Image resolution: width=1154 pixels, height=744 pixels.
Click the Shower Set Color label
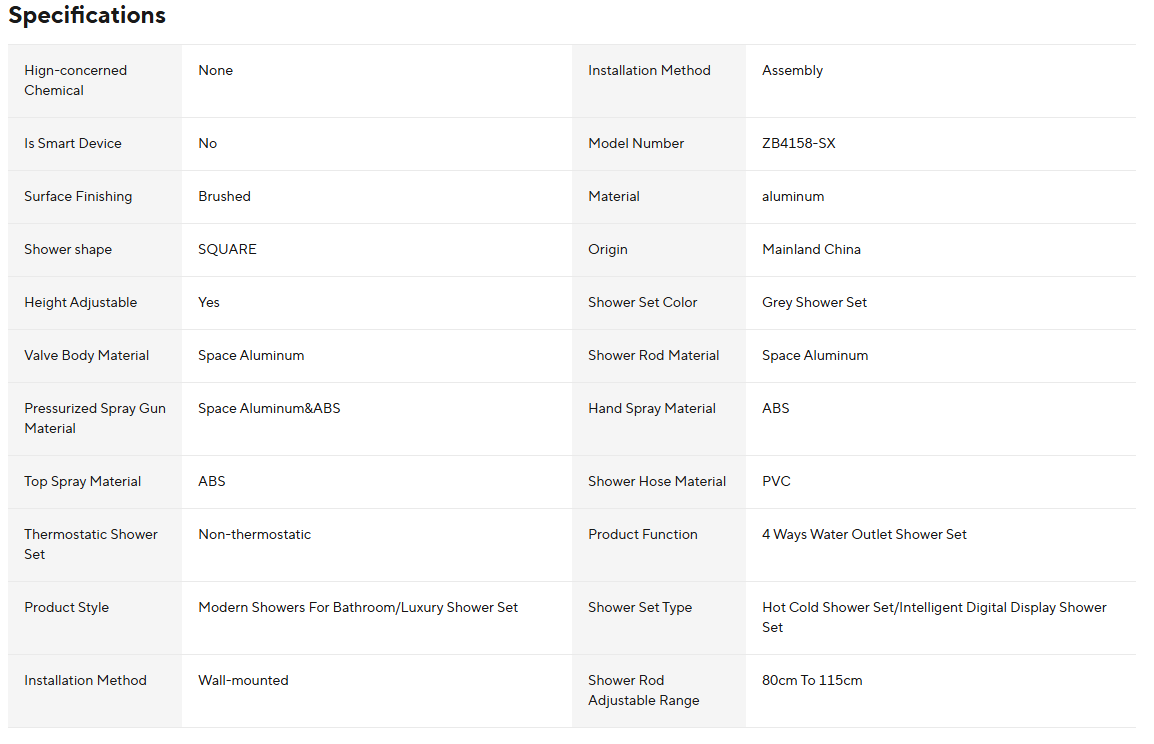(x=643, y=302)
